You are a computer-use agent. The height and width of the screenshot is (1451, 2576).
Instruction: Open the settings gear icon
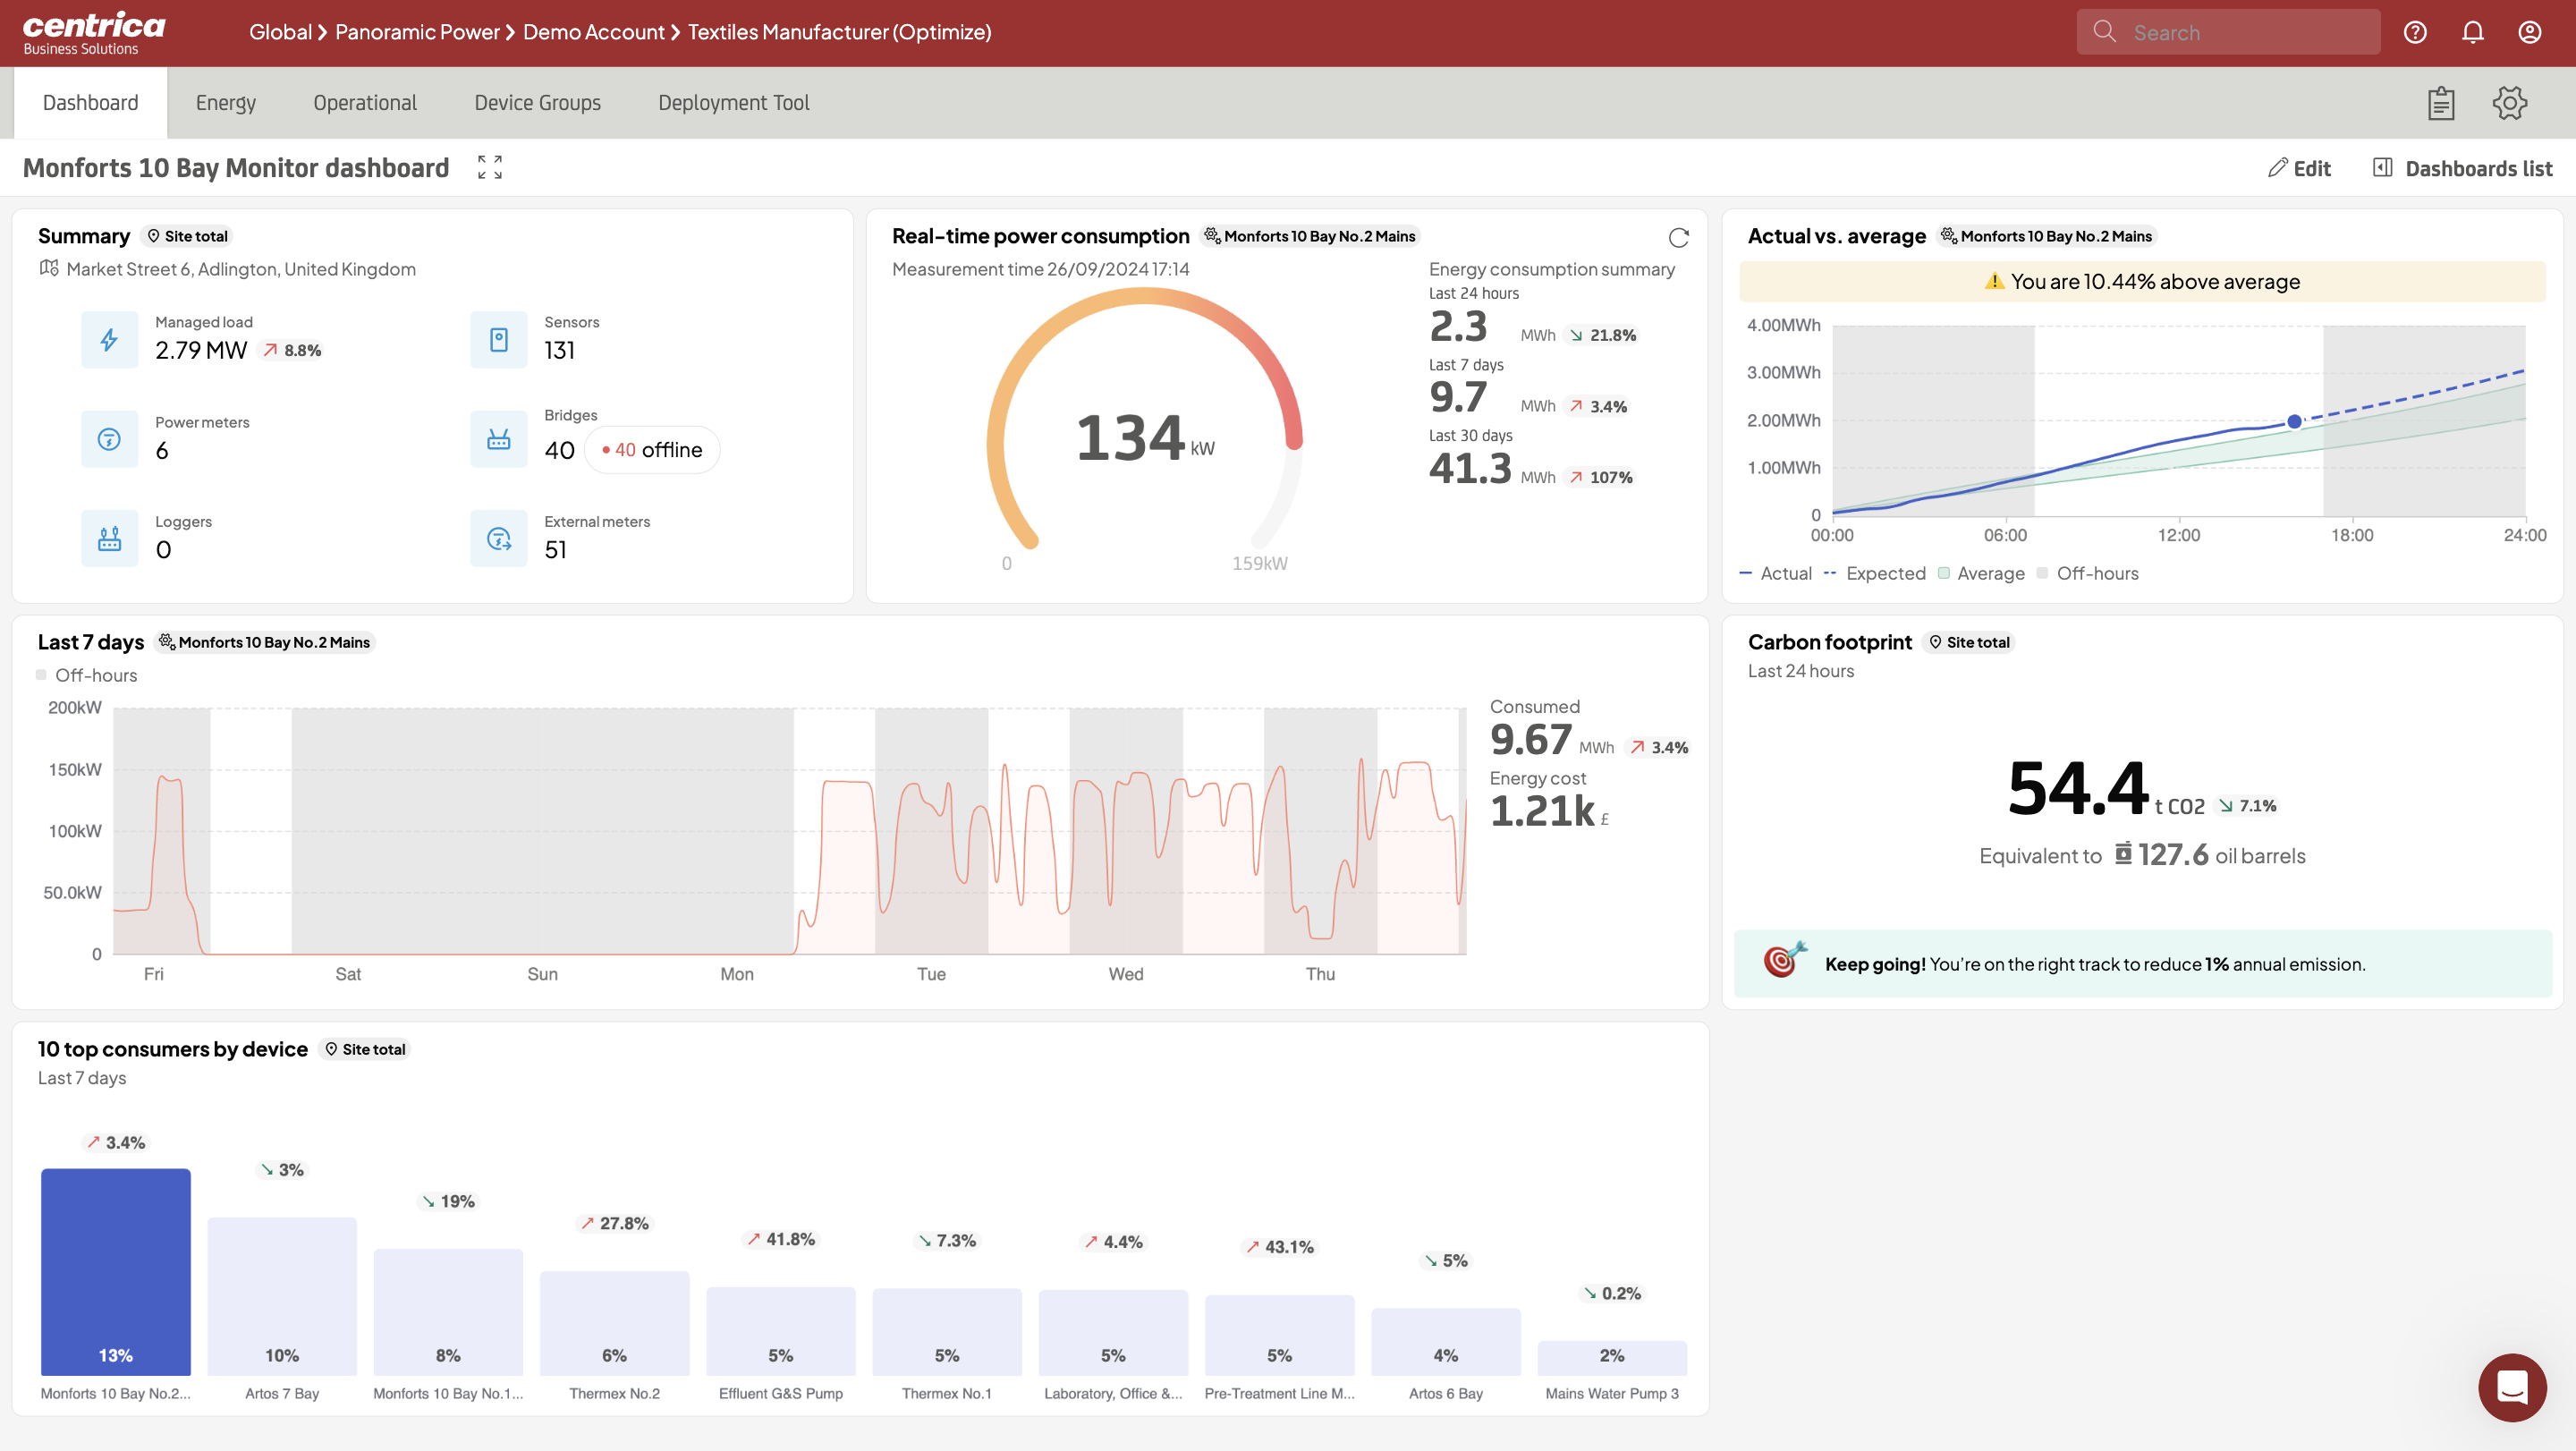pyautogui.click(x=2509, y=103)
